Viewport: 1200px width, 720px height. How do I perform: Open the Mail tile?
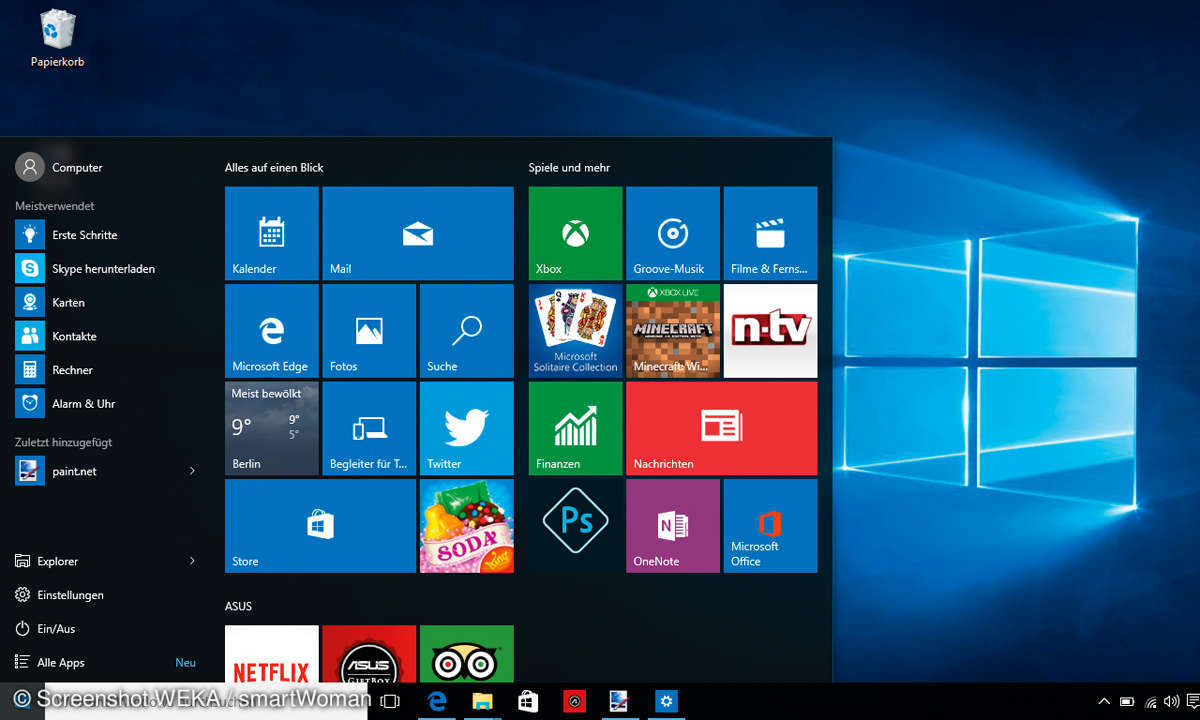[x=418, y=233]
